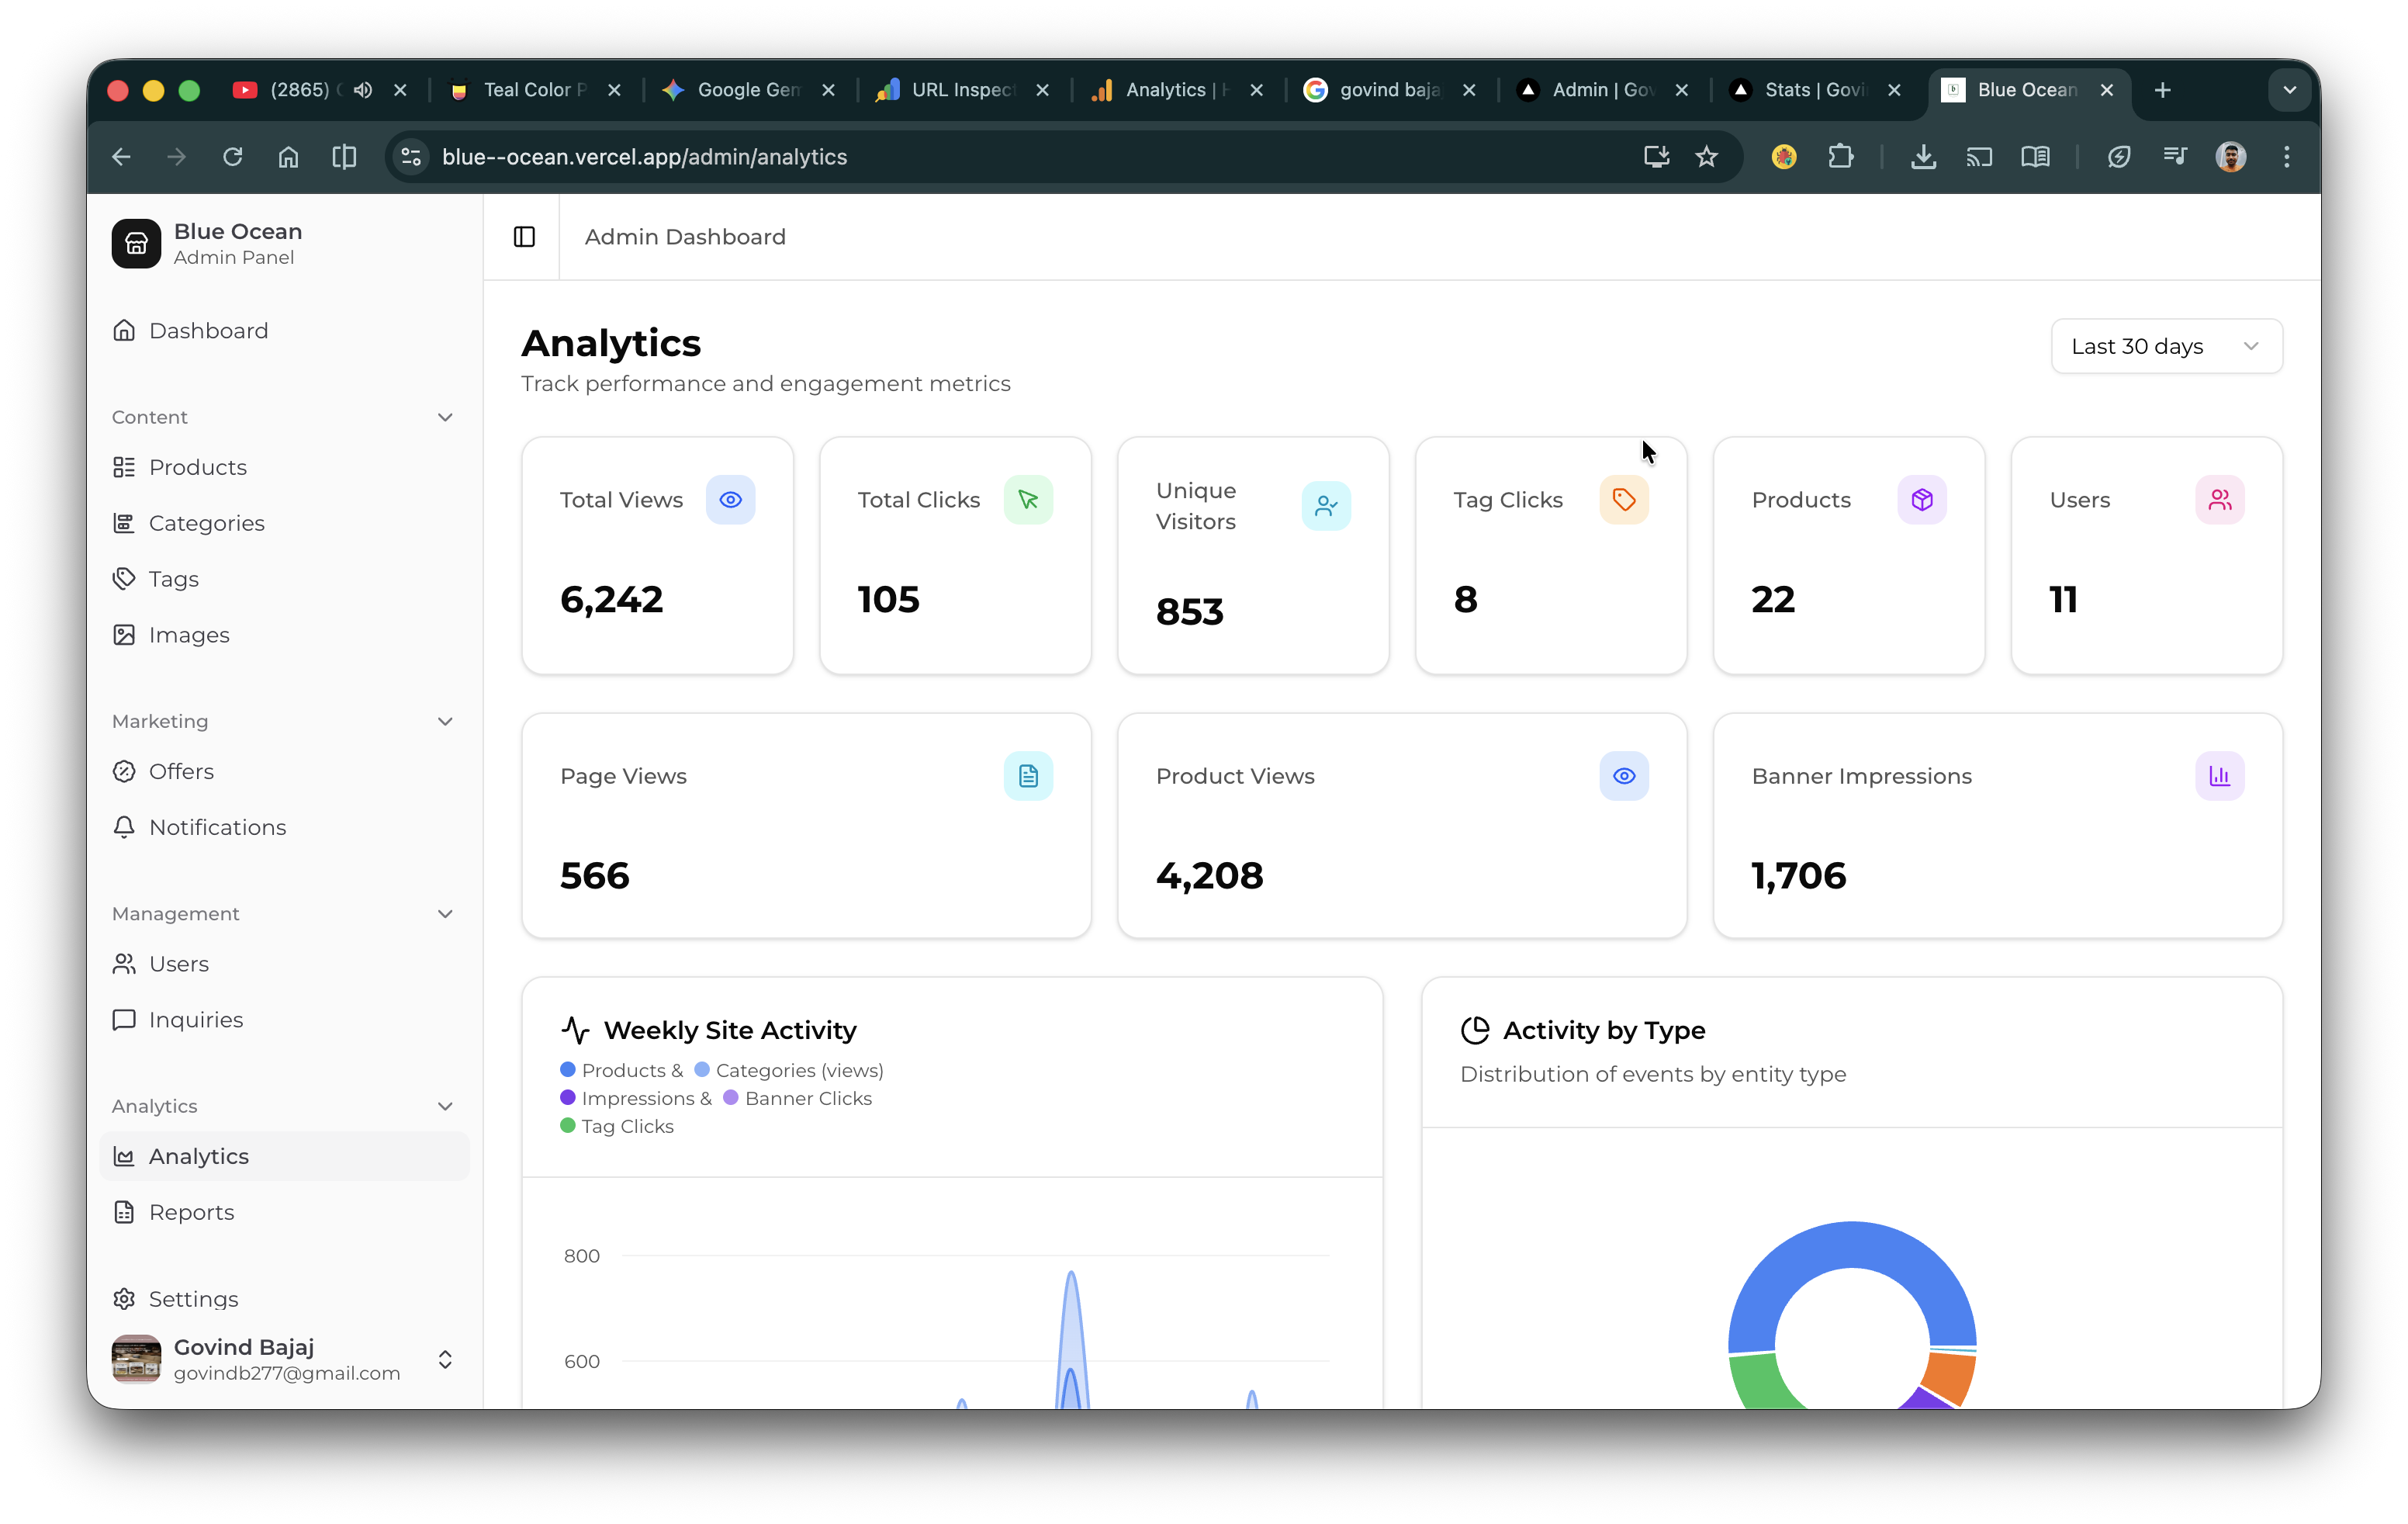Screen dimensions: 2408x1524
Task: Click the Page Views document icon
Action: [x=1028, y=776]
